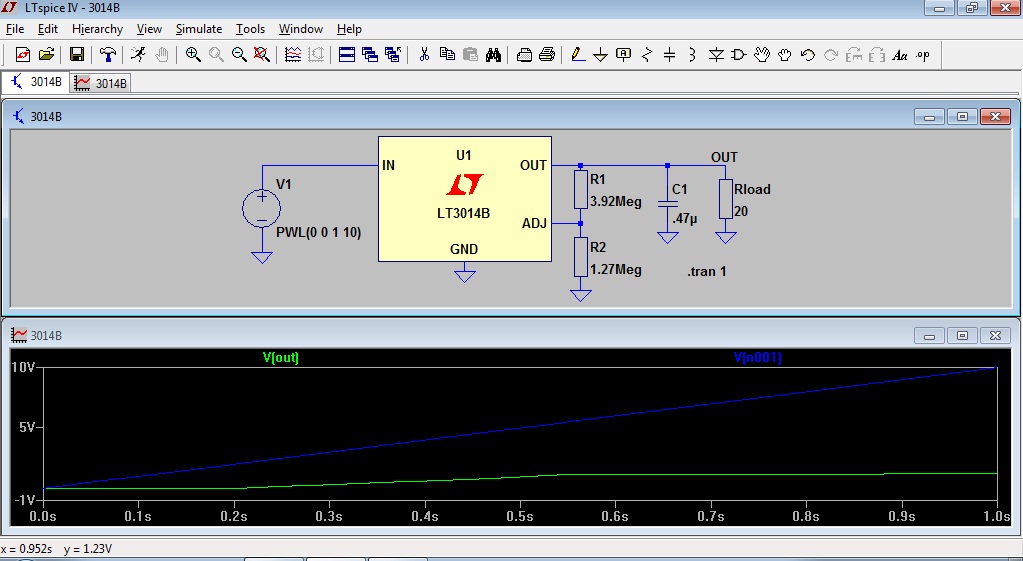Image resolution: width=1023 pixels, height=561 pixels.
Task: Undo the last action
Action: pos(808,55)
